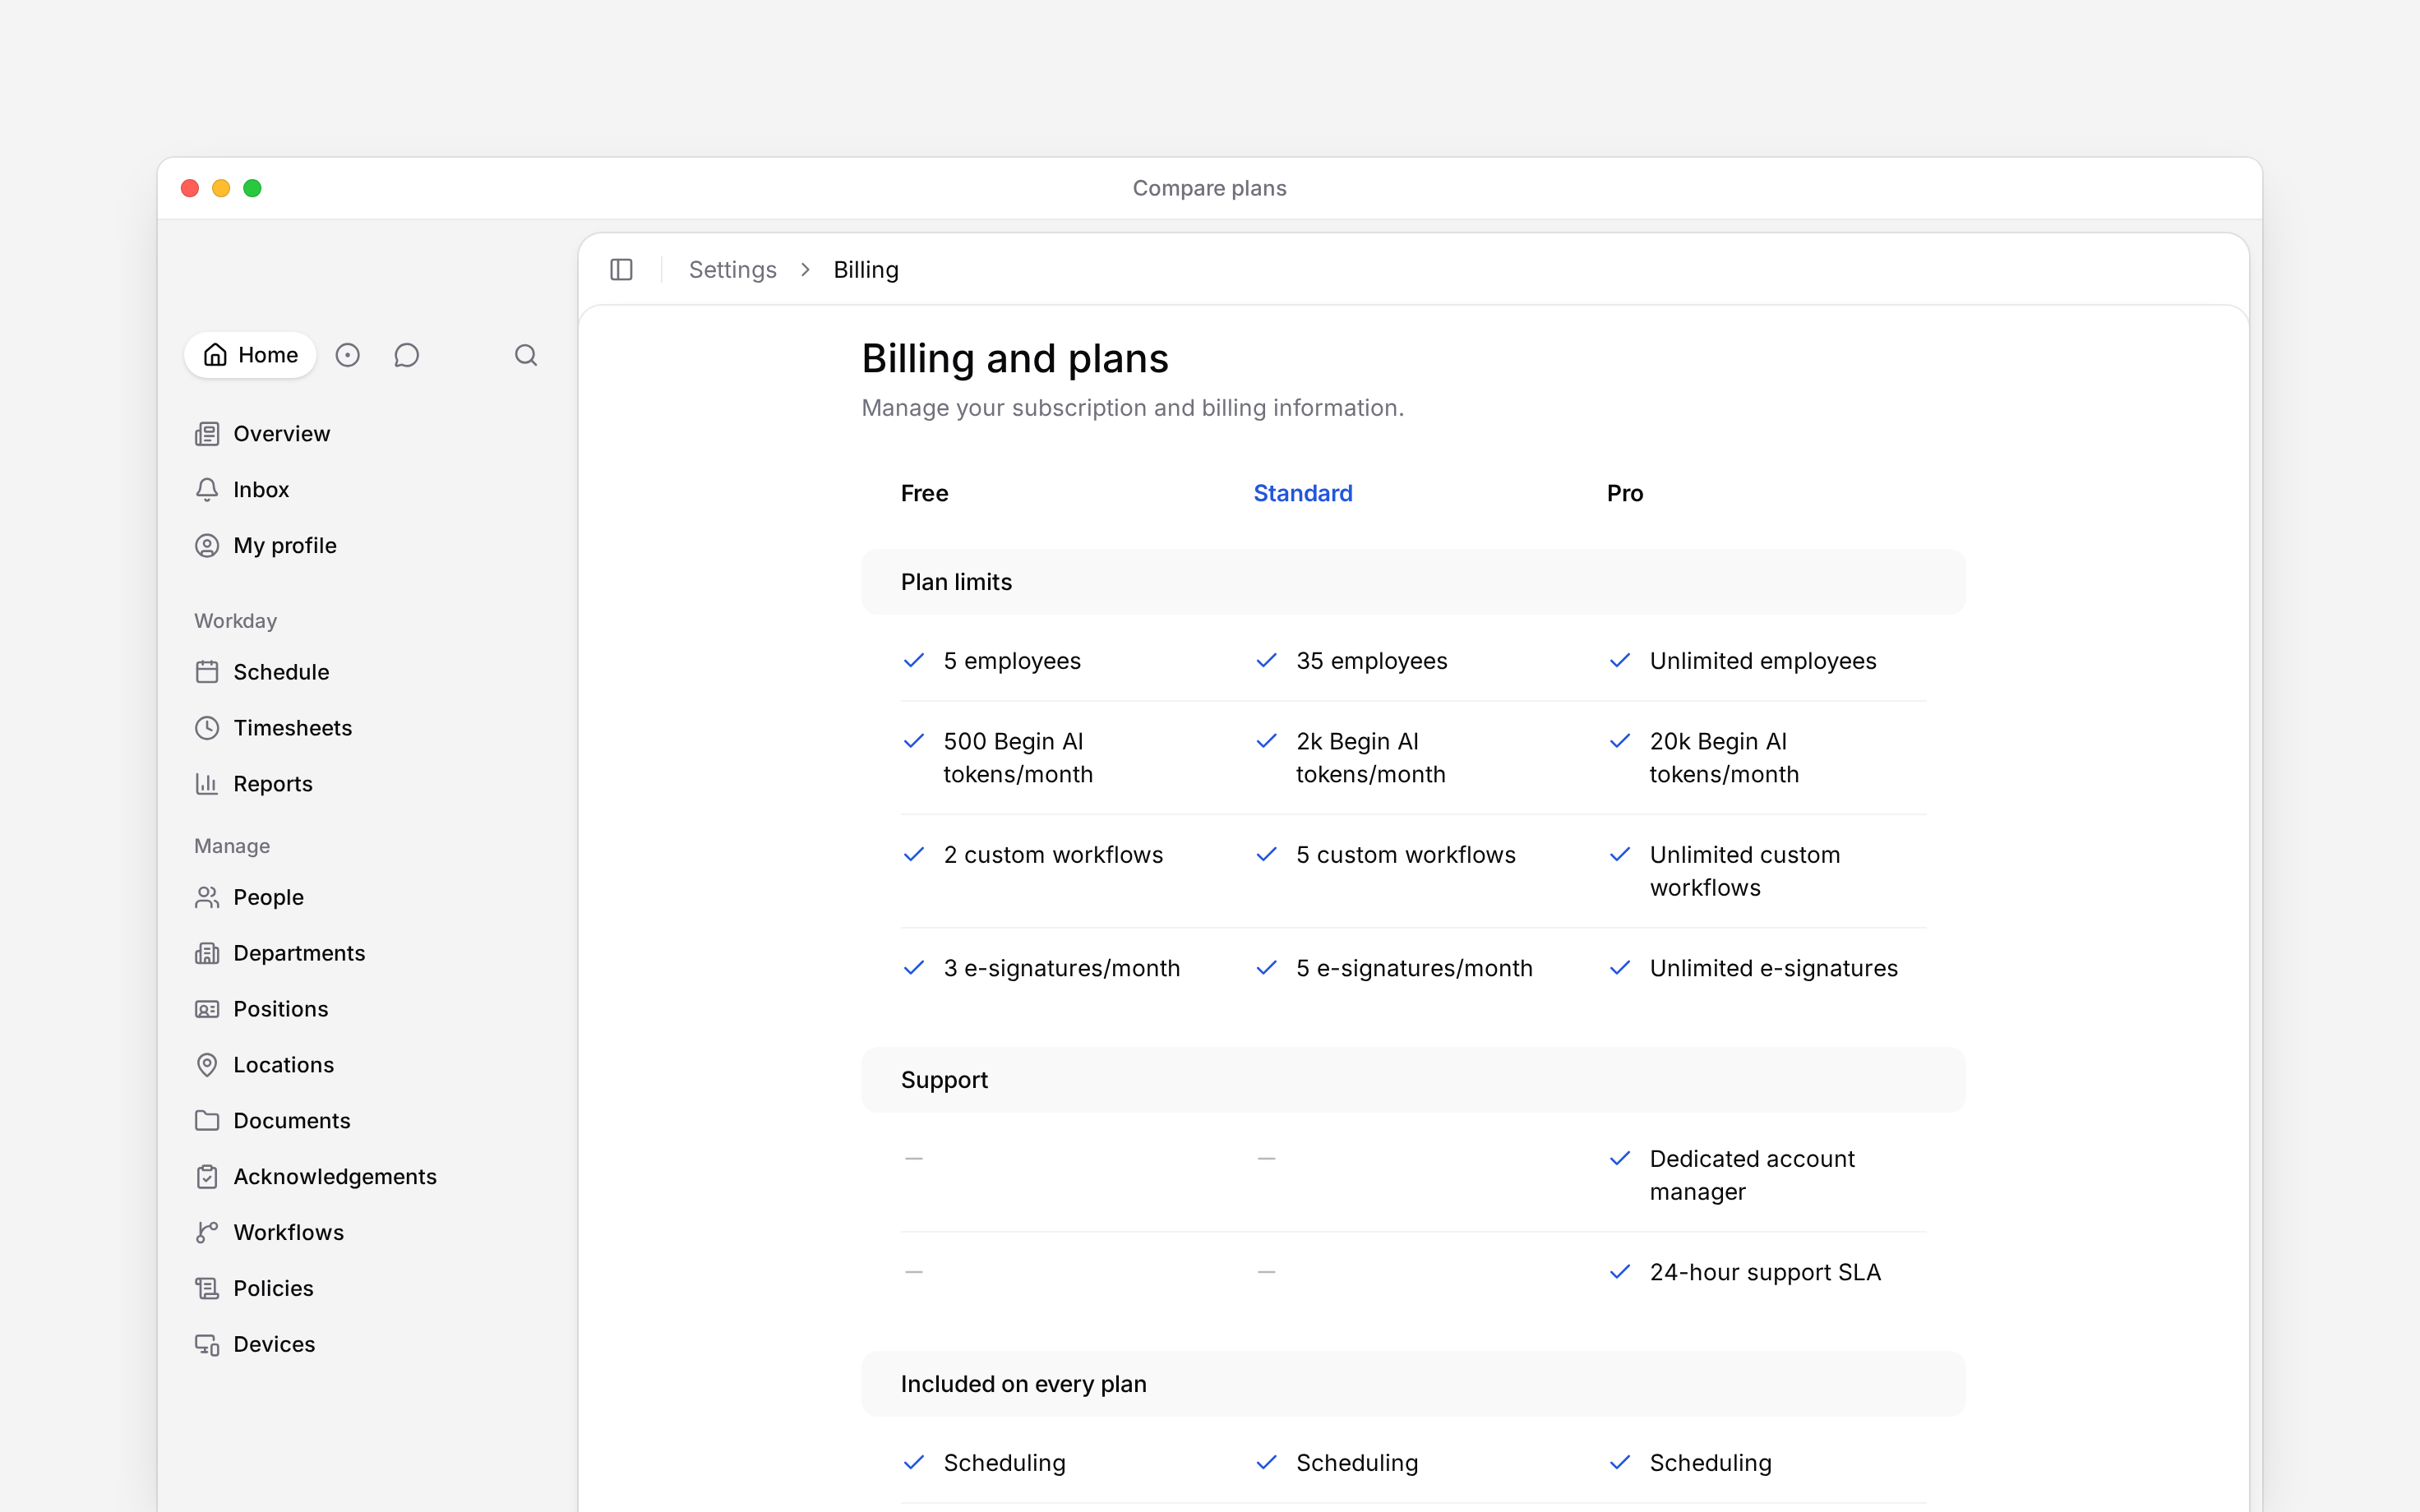
Task: Click the Devices monitor icon
Action: point(207,1345)
